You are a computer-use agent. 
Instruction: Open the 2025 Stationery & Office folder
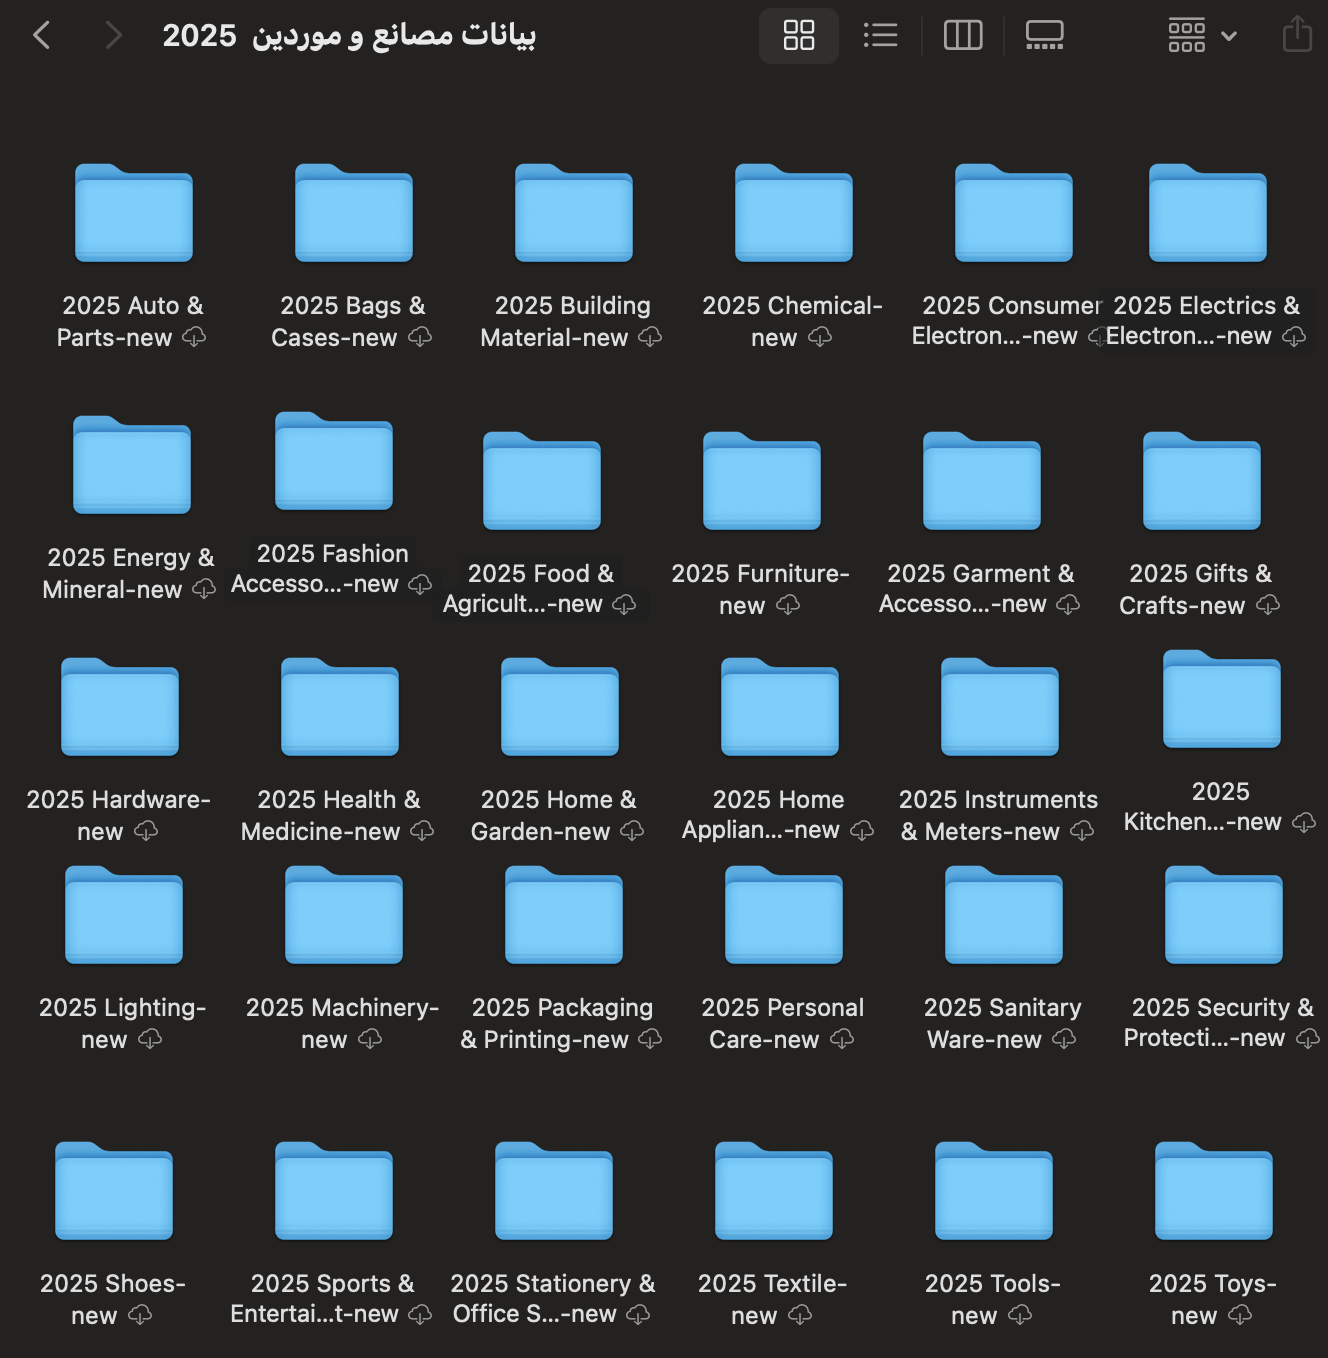(554, 1191)
